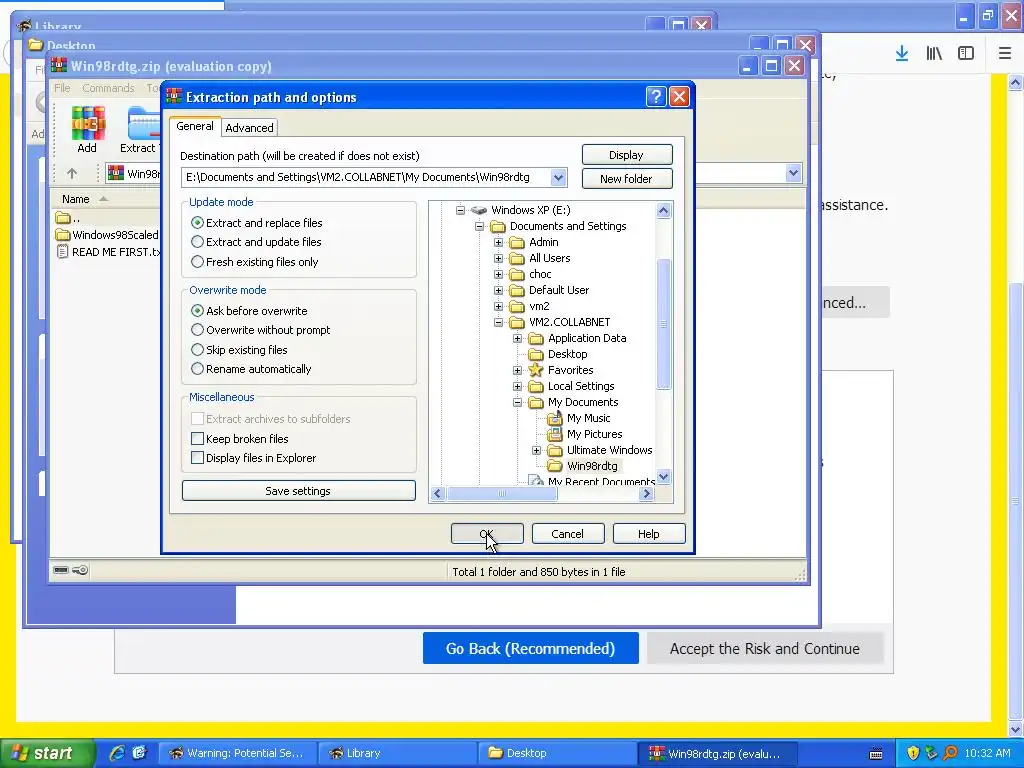Select the General tab
The image size is (1024, 768).
point(195,126)
